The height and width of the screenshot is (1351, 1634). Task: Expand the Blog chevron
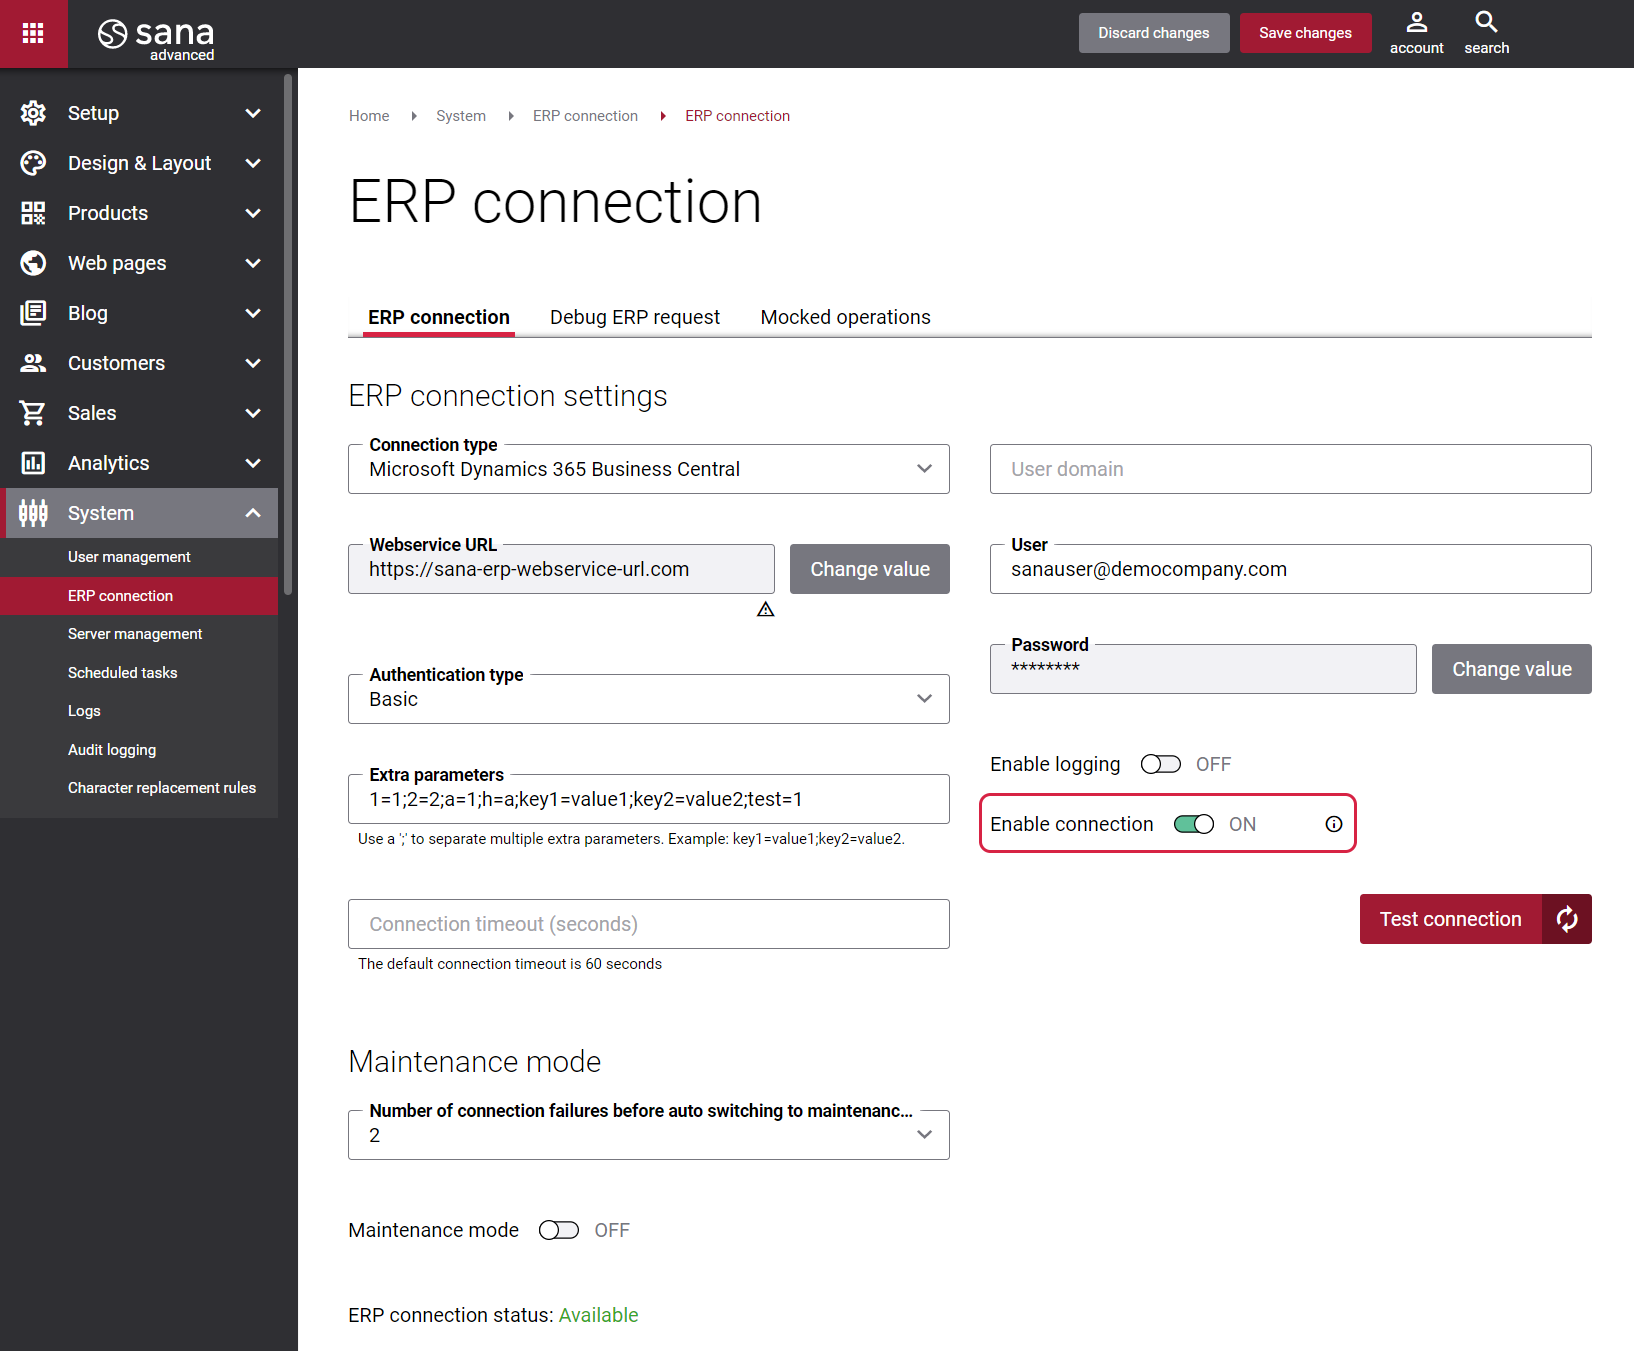tap(253, 313)
